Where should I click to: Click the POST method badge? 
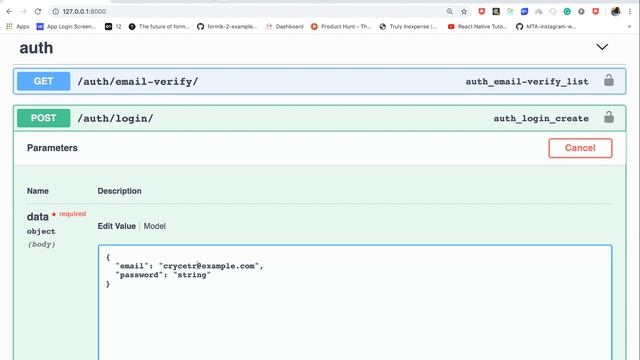click(43, 118)
